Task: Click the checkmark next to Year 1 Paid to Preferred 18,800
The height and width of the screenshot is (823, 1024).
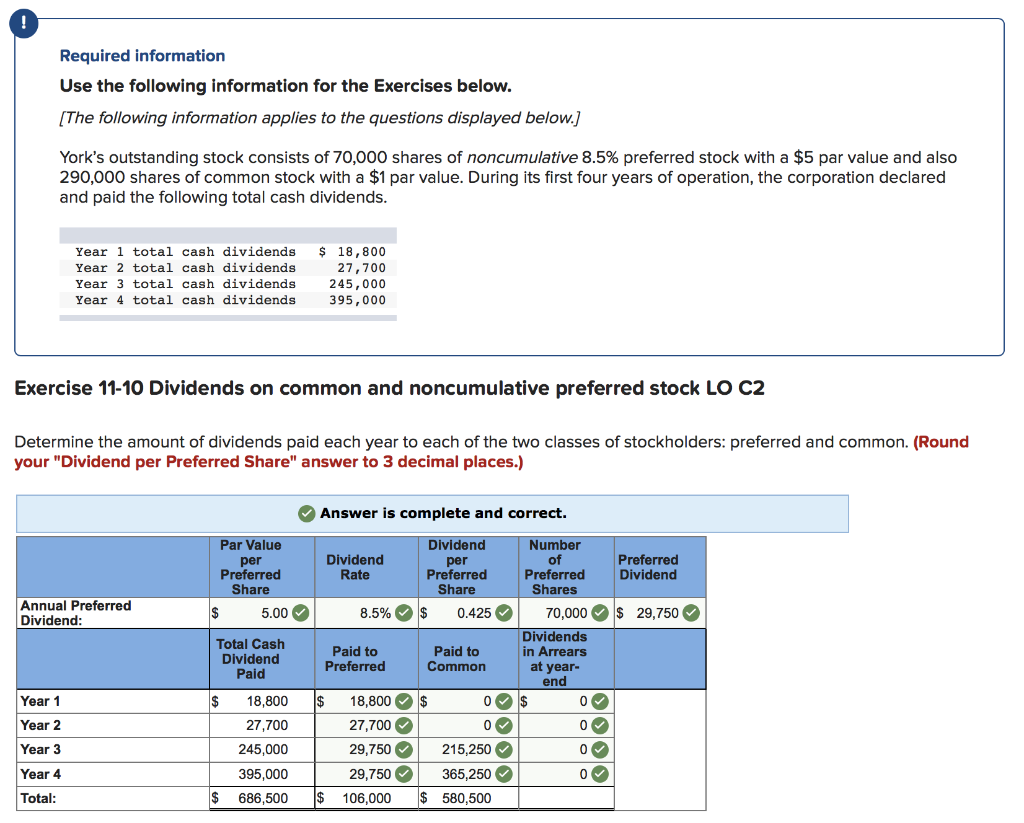Action: (404, 702)
